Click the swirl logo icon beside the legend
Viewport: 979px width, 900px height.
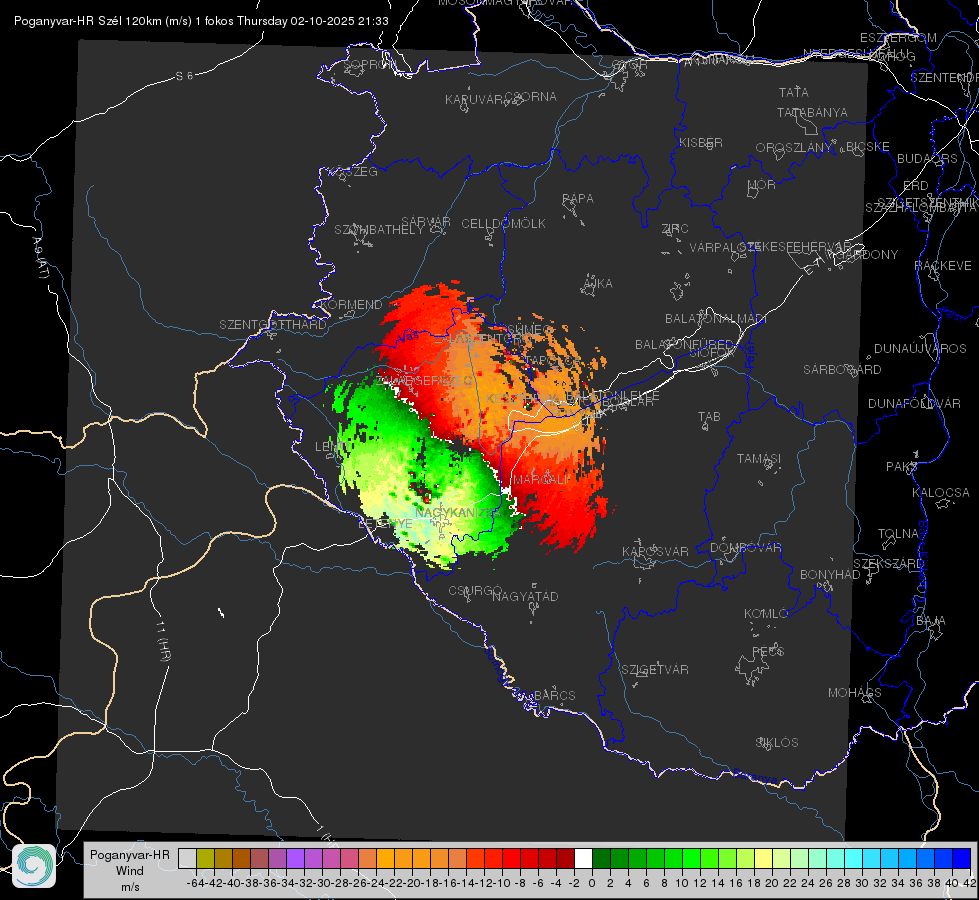(34, 866)
